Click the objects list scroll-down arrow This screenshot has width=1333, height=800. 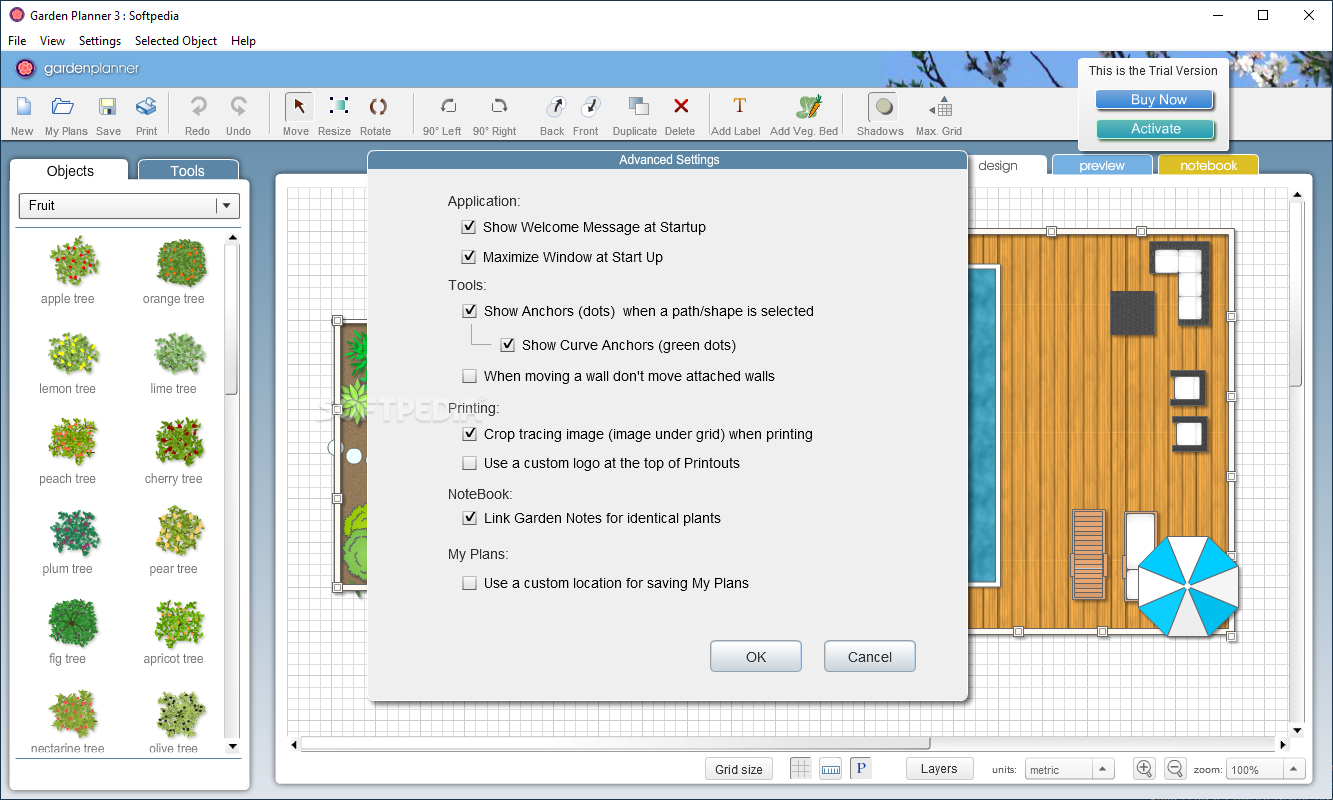tap(233, 746)
